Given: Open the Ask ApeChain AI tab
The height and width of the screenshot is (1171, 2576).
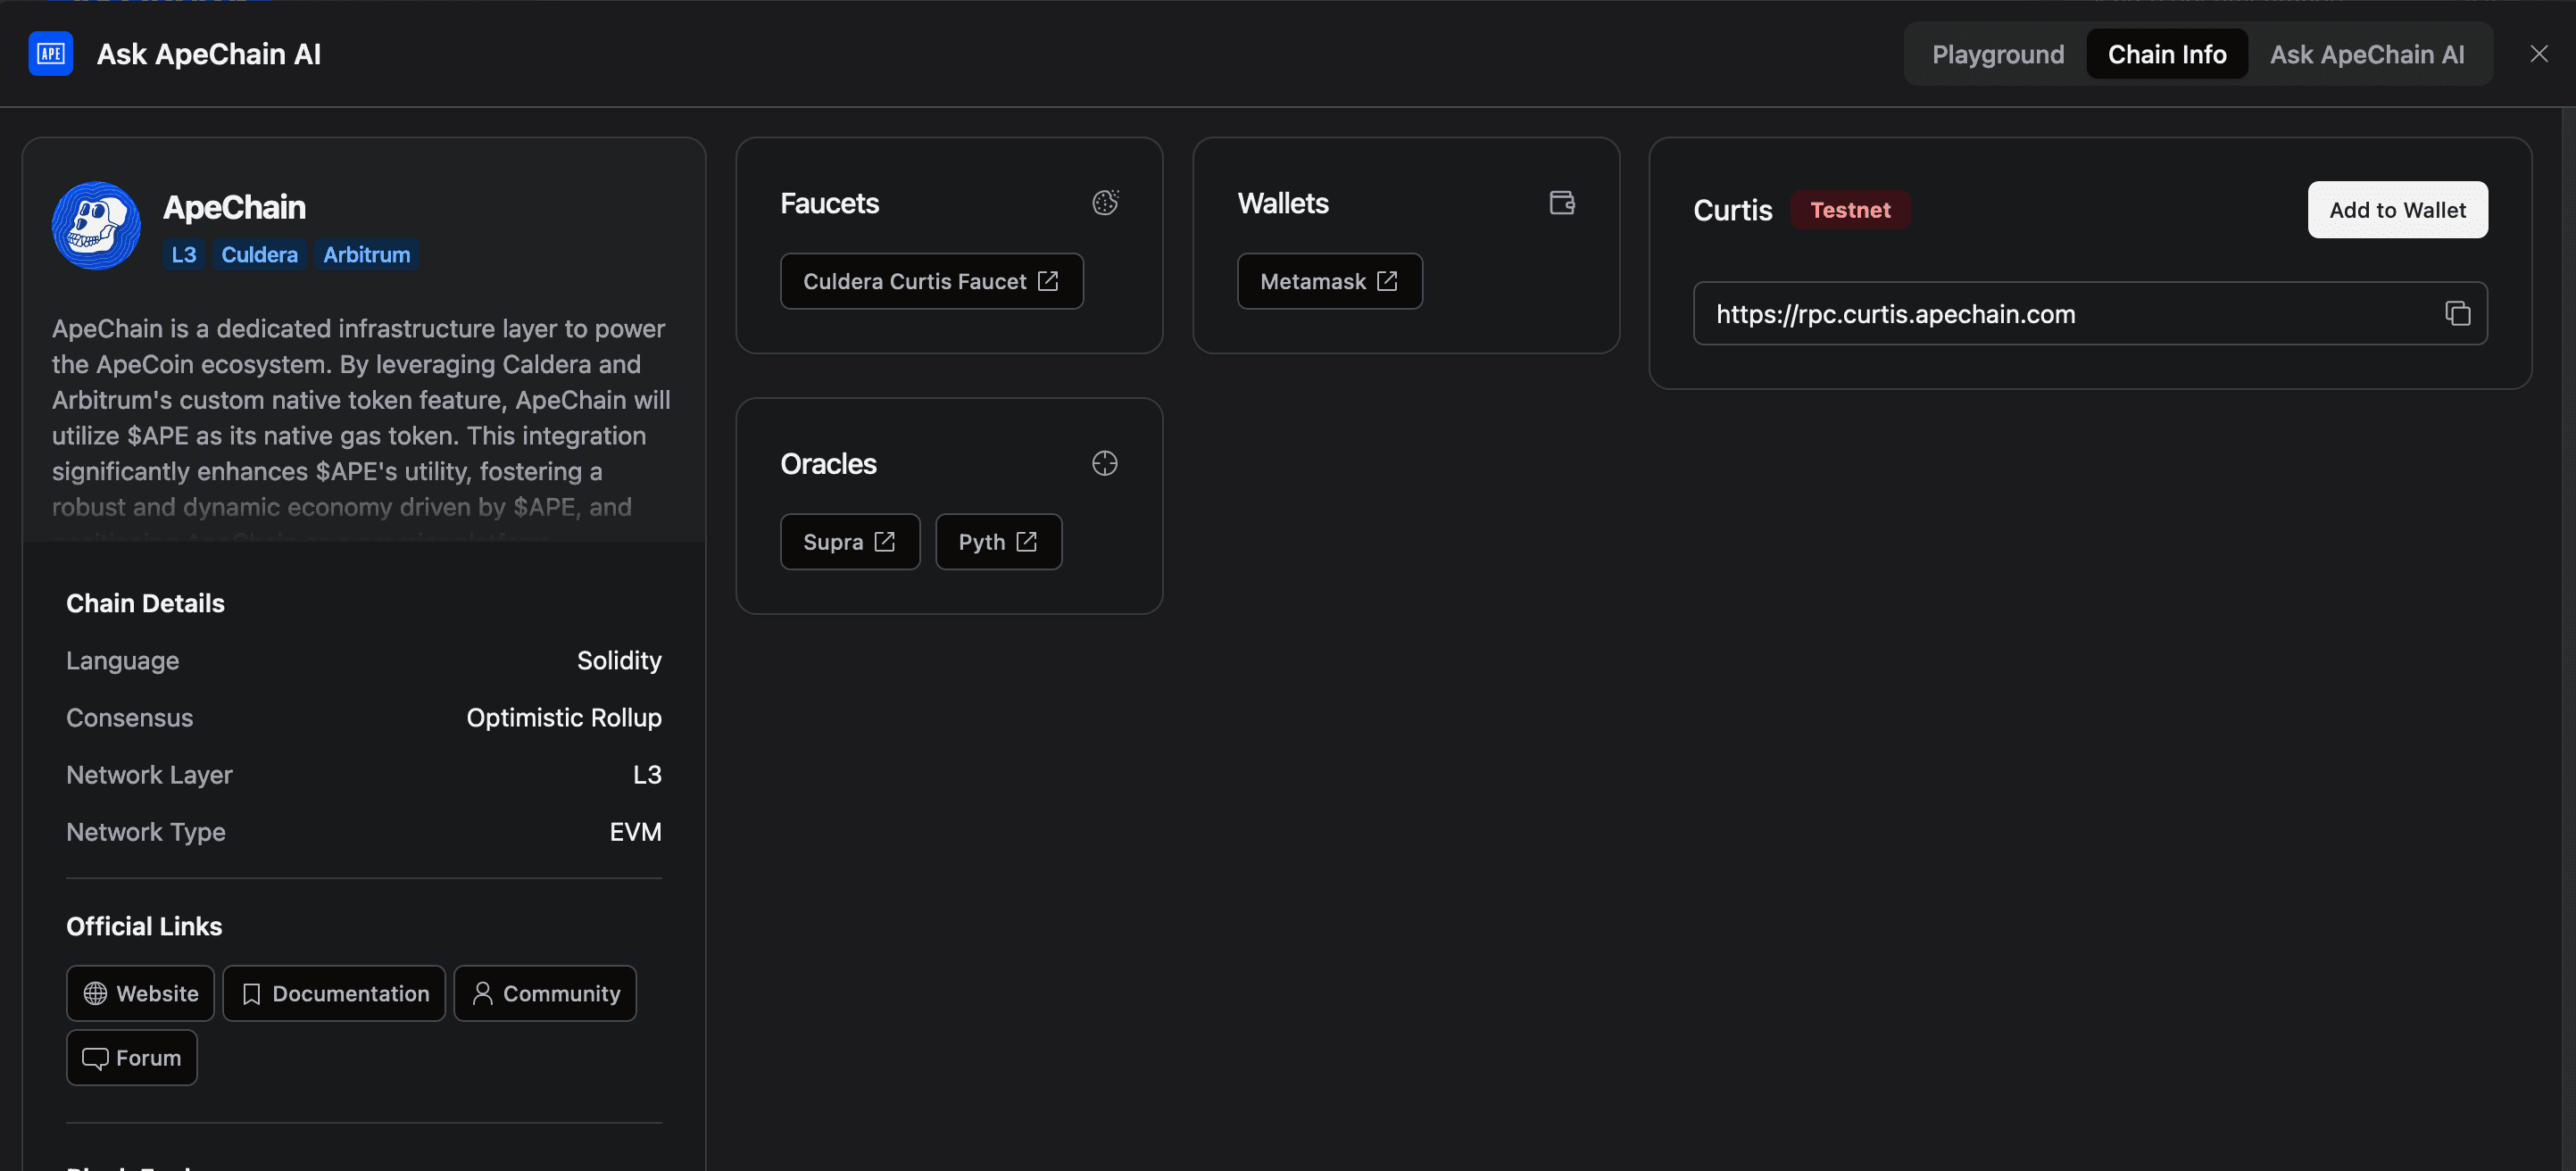Looking at the screenshot, I should [2367, 54].
